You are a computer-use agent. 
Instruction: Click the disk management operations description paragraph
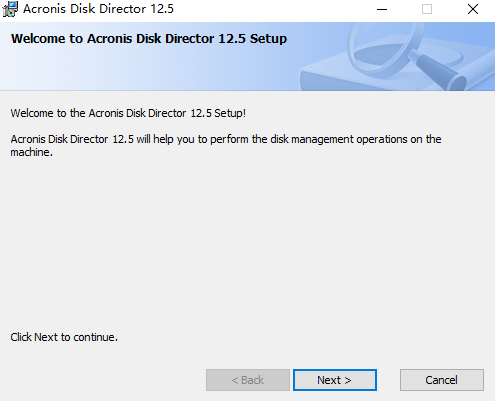click(x=226, y=145)
